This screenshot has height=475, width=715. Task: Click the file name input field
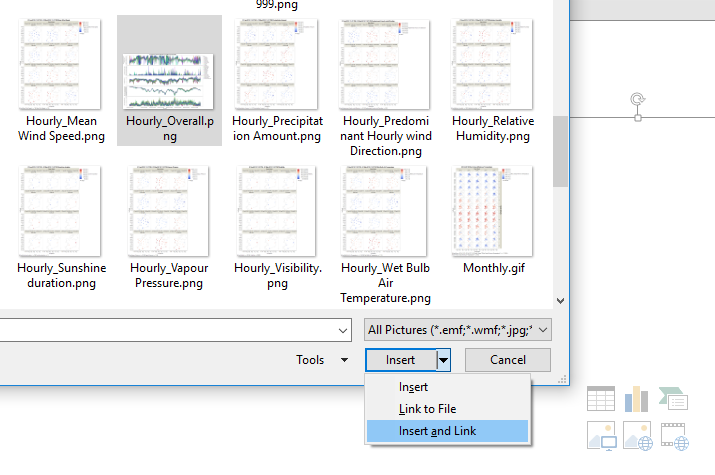(x=176, y=330)
